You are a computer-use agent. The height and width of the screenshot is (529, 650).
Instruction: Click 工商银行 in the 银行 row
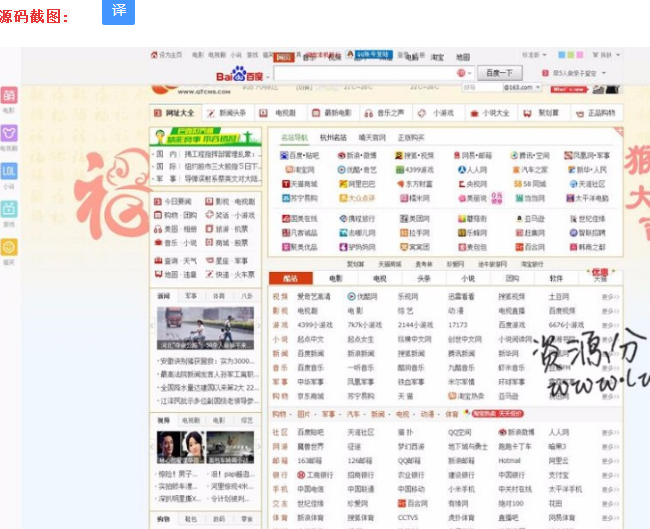(315, 475)
